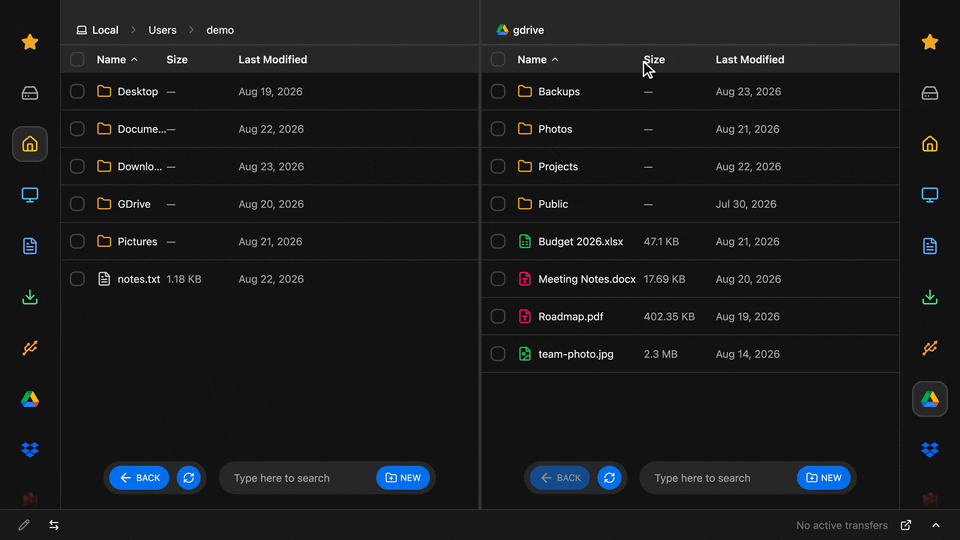The height and width of the screenshot is (540, 960).
Task: Refresh the local demo folder listing
Action: click(189, 478)
